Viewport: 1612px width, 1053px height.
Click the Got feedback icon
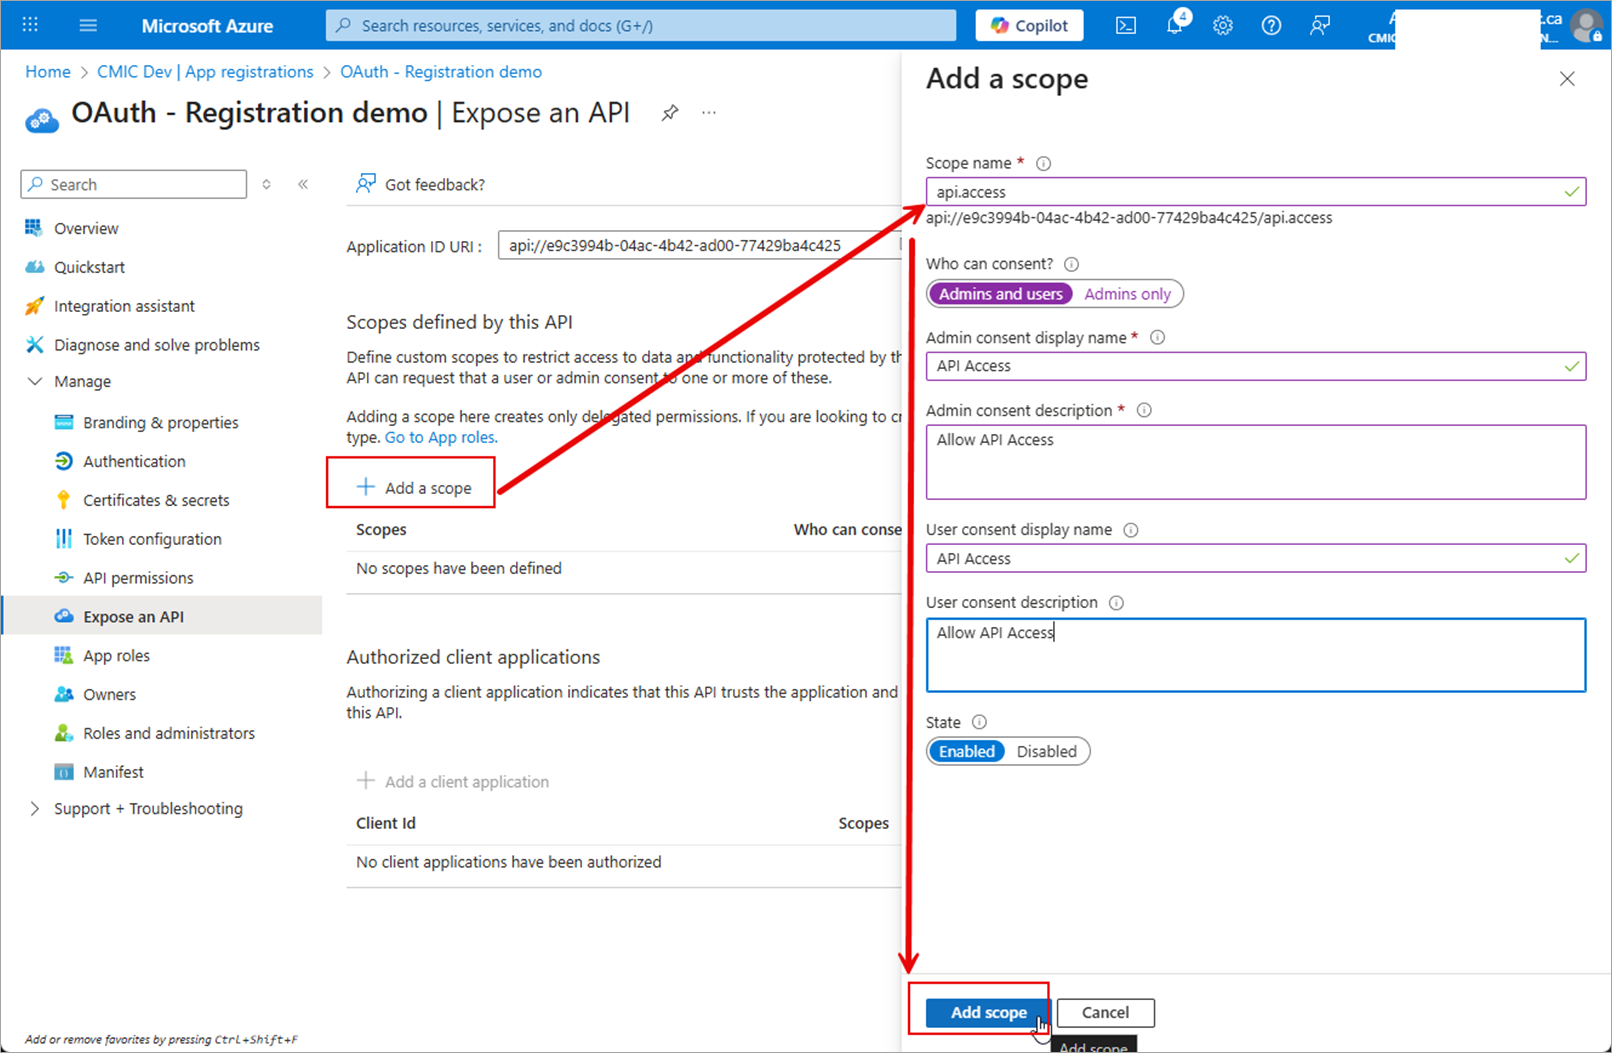pos(366,184)
